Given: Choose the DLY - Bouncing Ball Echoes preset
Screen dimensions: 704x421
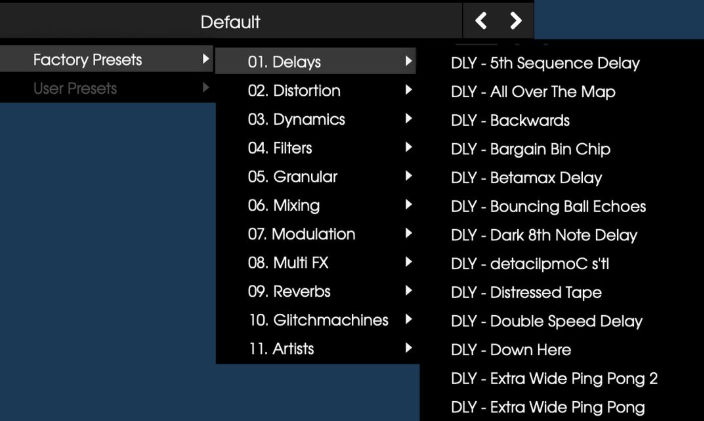Looking at the screenshot, I should [548, 206].
